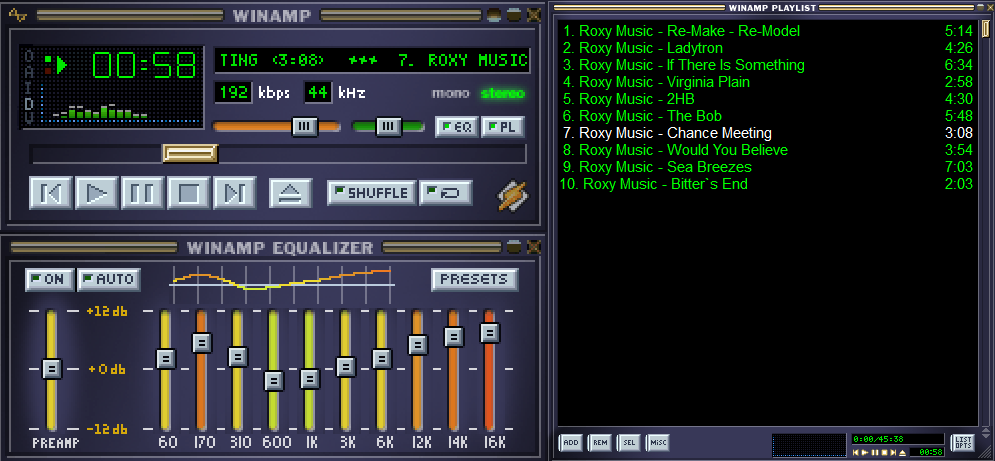
Task: Toggle the repeat button next to Shuffle
Action: pos(445,192)
